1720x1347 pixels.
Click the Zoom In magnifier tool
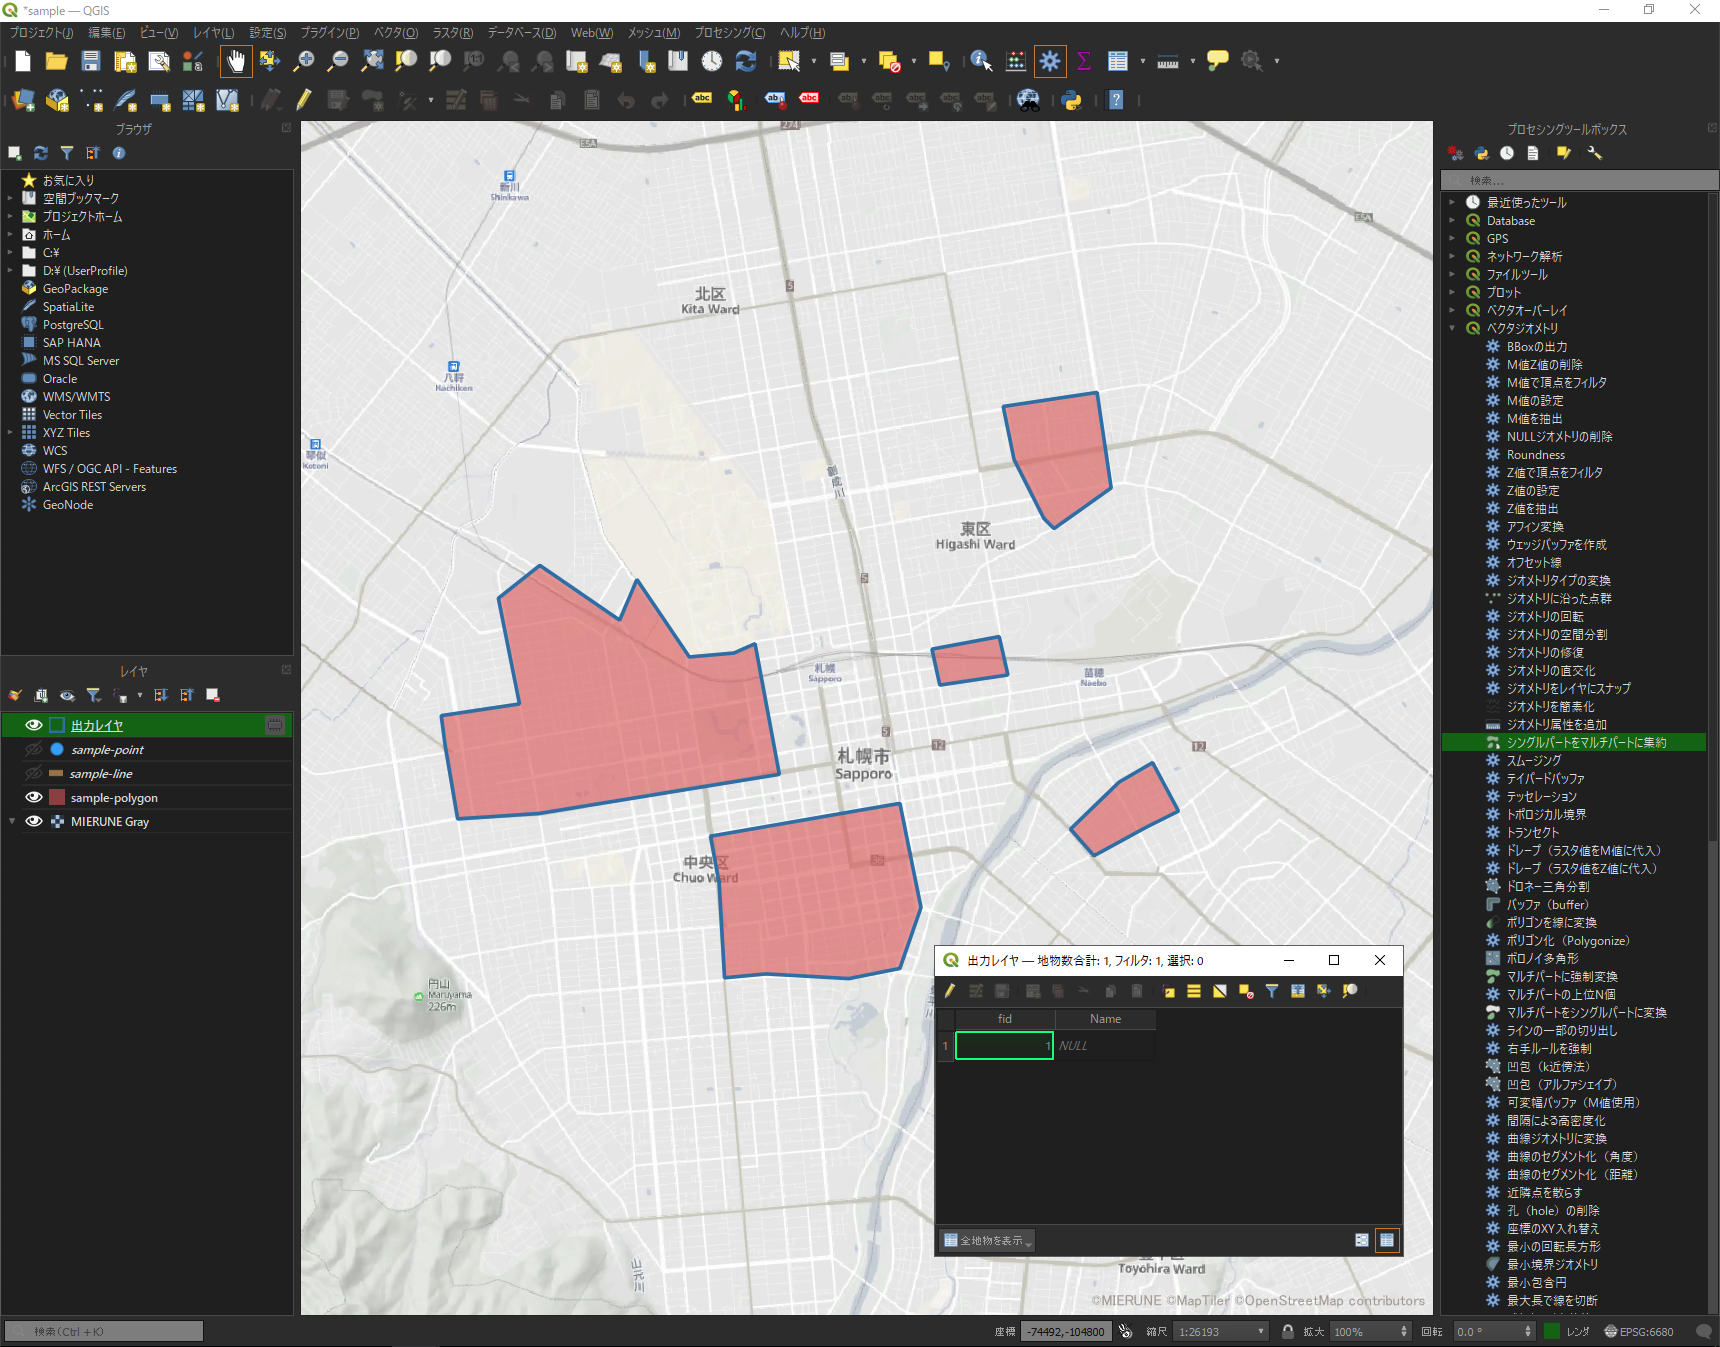point(304,61)
